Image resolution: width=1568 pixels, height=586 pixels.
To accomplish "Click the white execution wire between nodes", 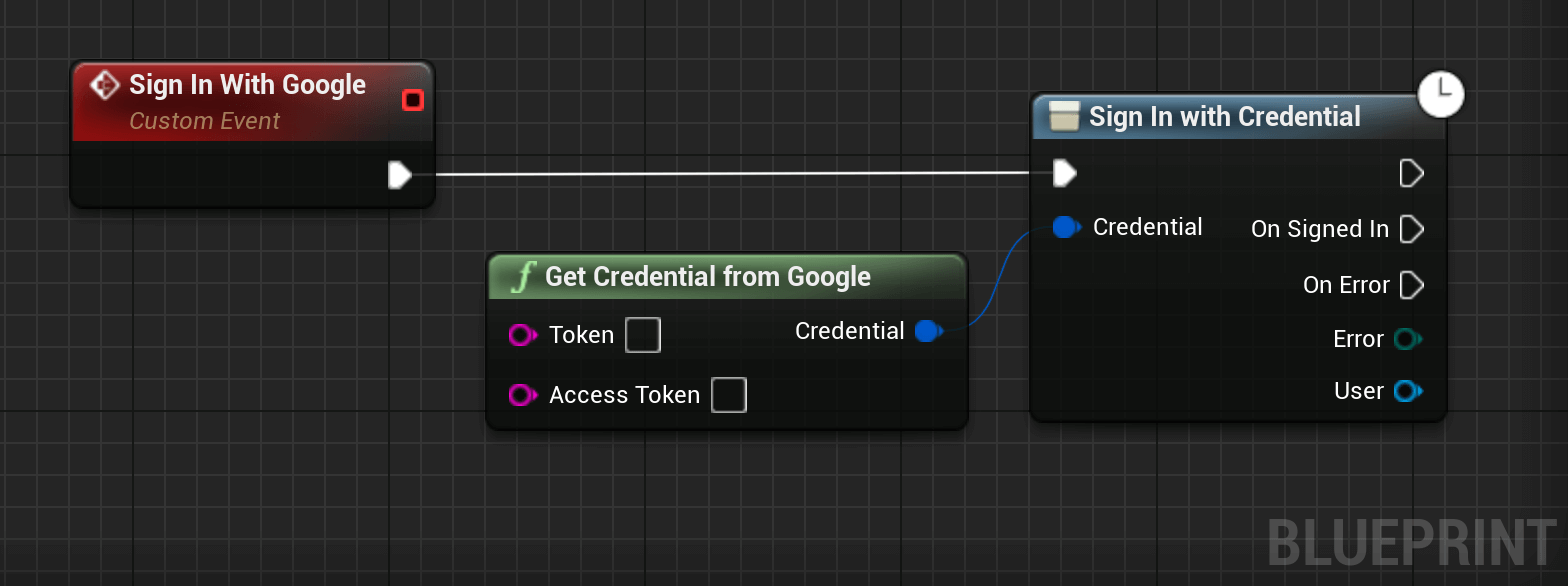I will coord(730,174).
